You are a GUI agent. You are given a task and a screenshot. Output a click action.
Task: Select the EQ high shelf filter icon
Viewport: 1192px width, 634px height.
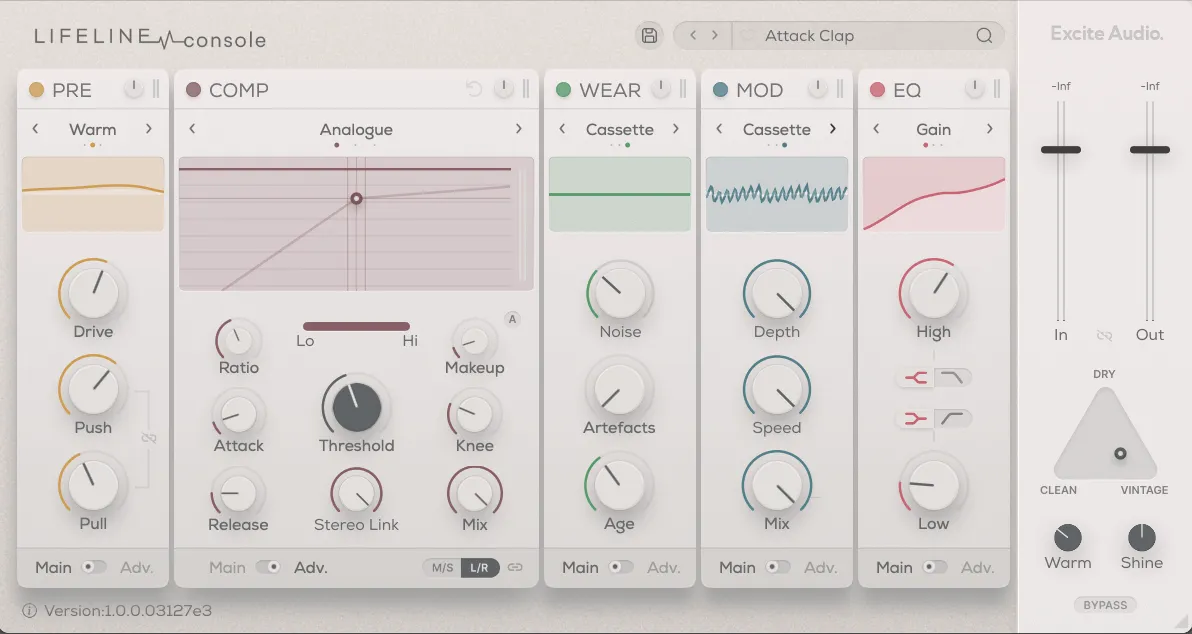952,377
